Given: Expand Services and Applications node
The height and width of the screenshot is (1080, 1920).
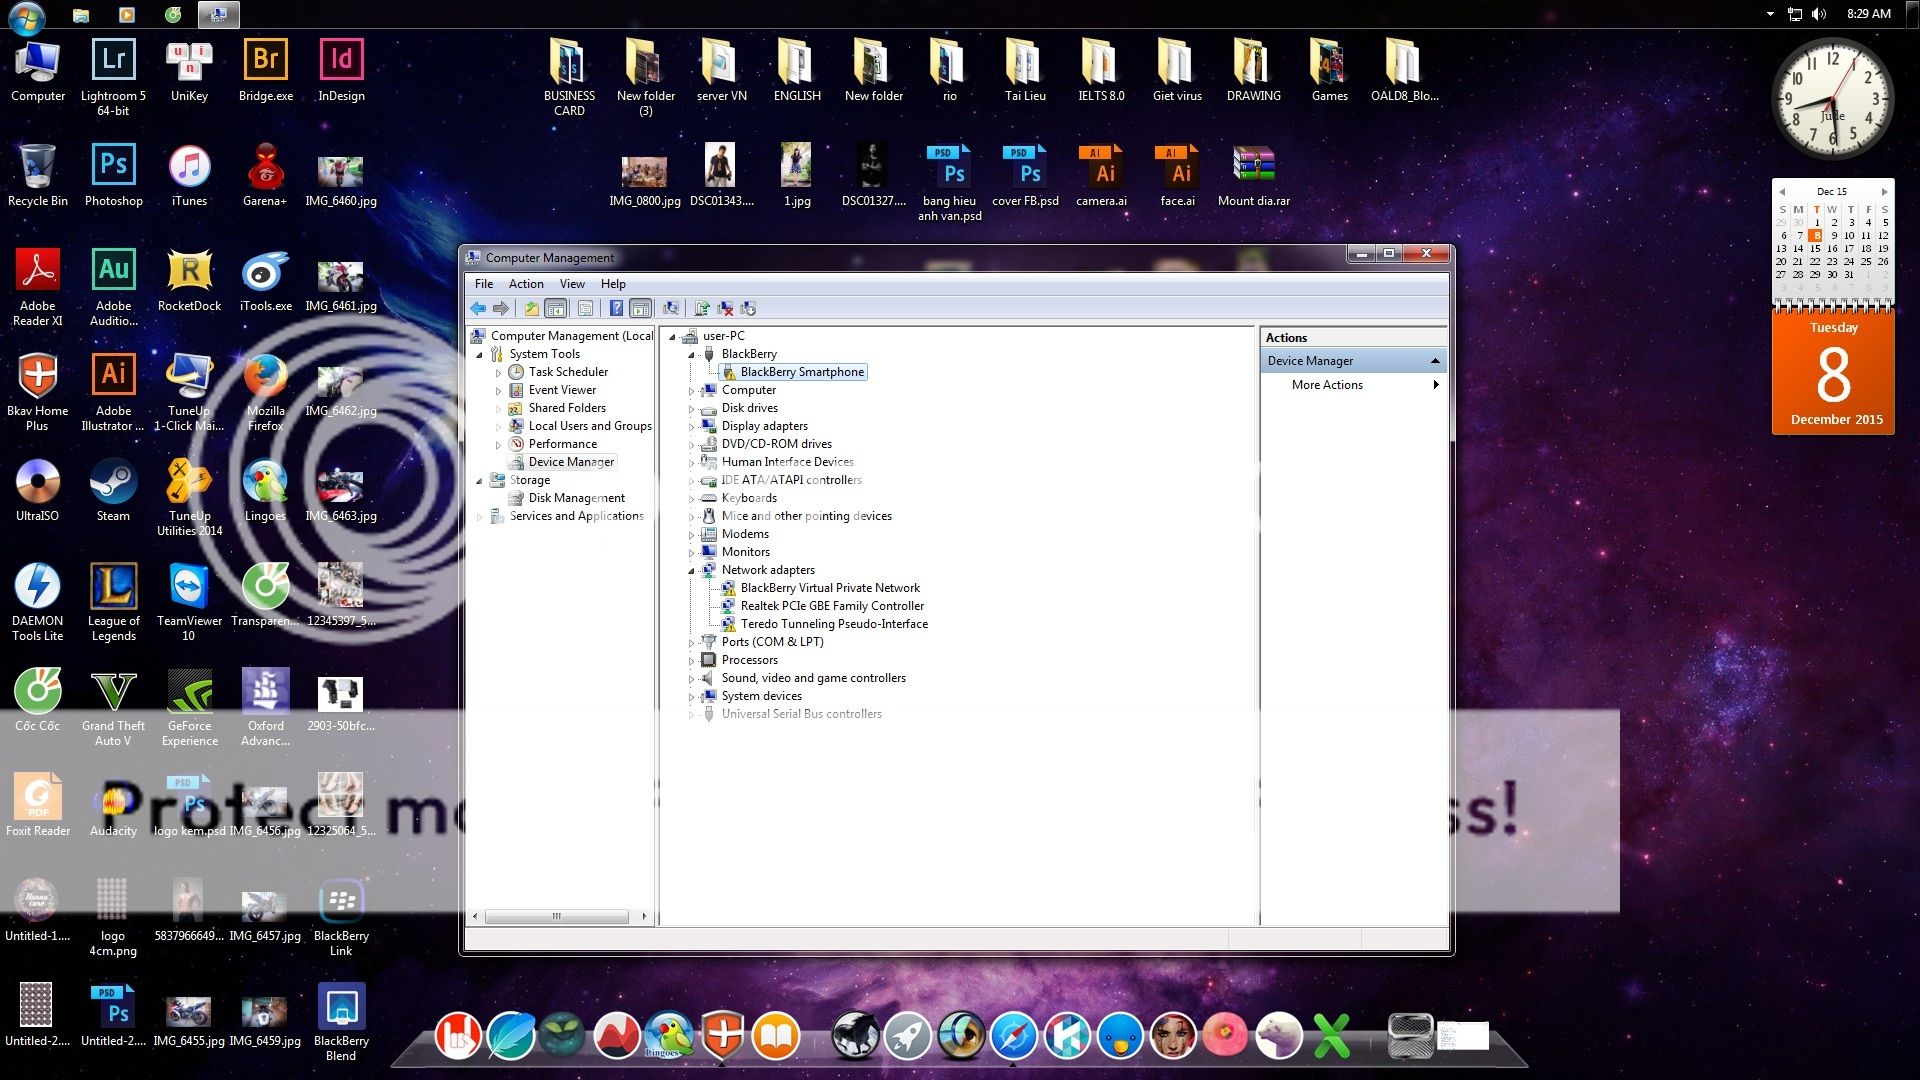Looking at the screenshot, I should click(479, 517).
